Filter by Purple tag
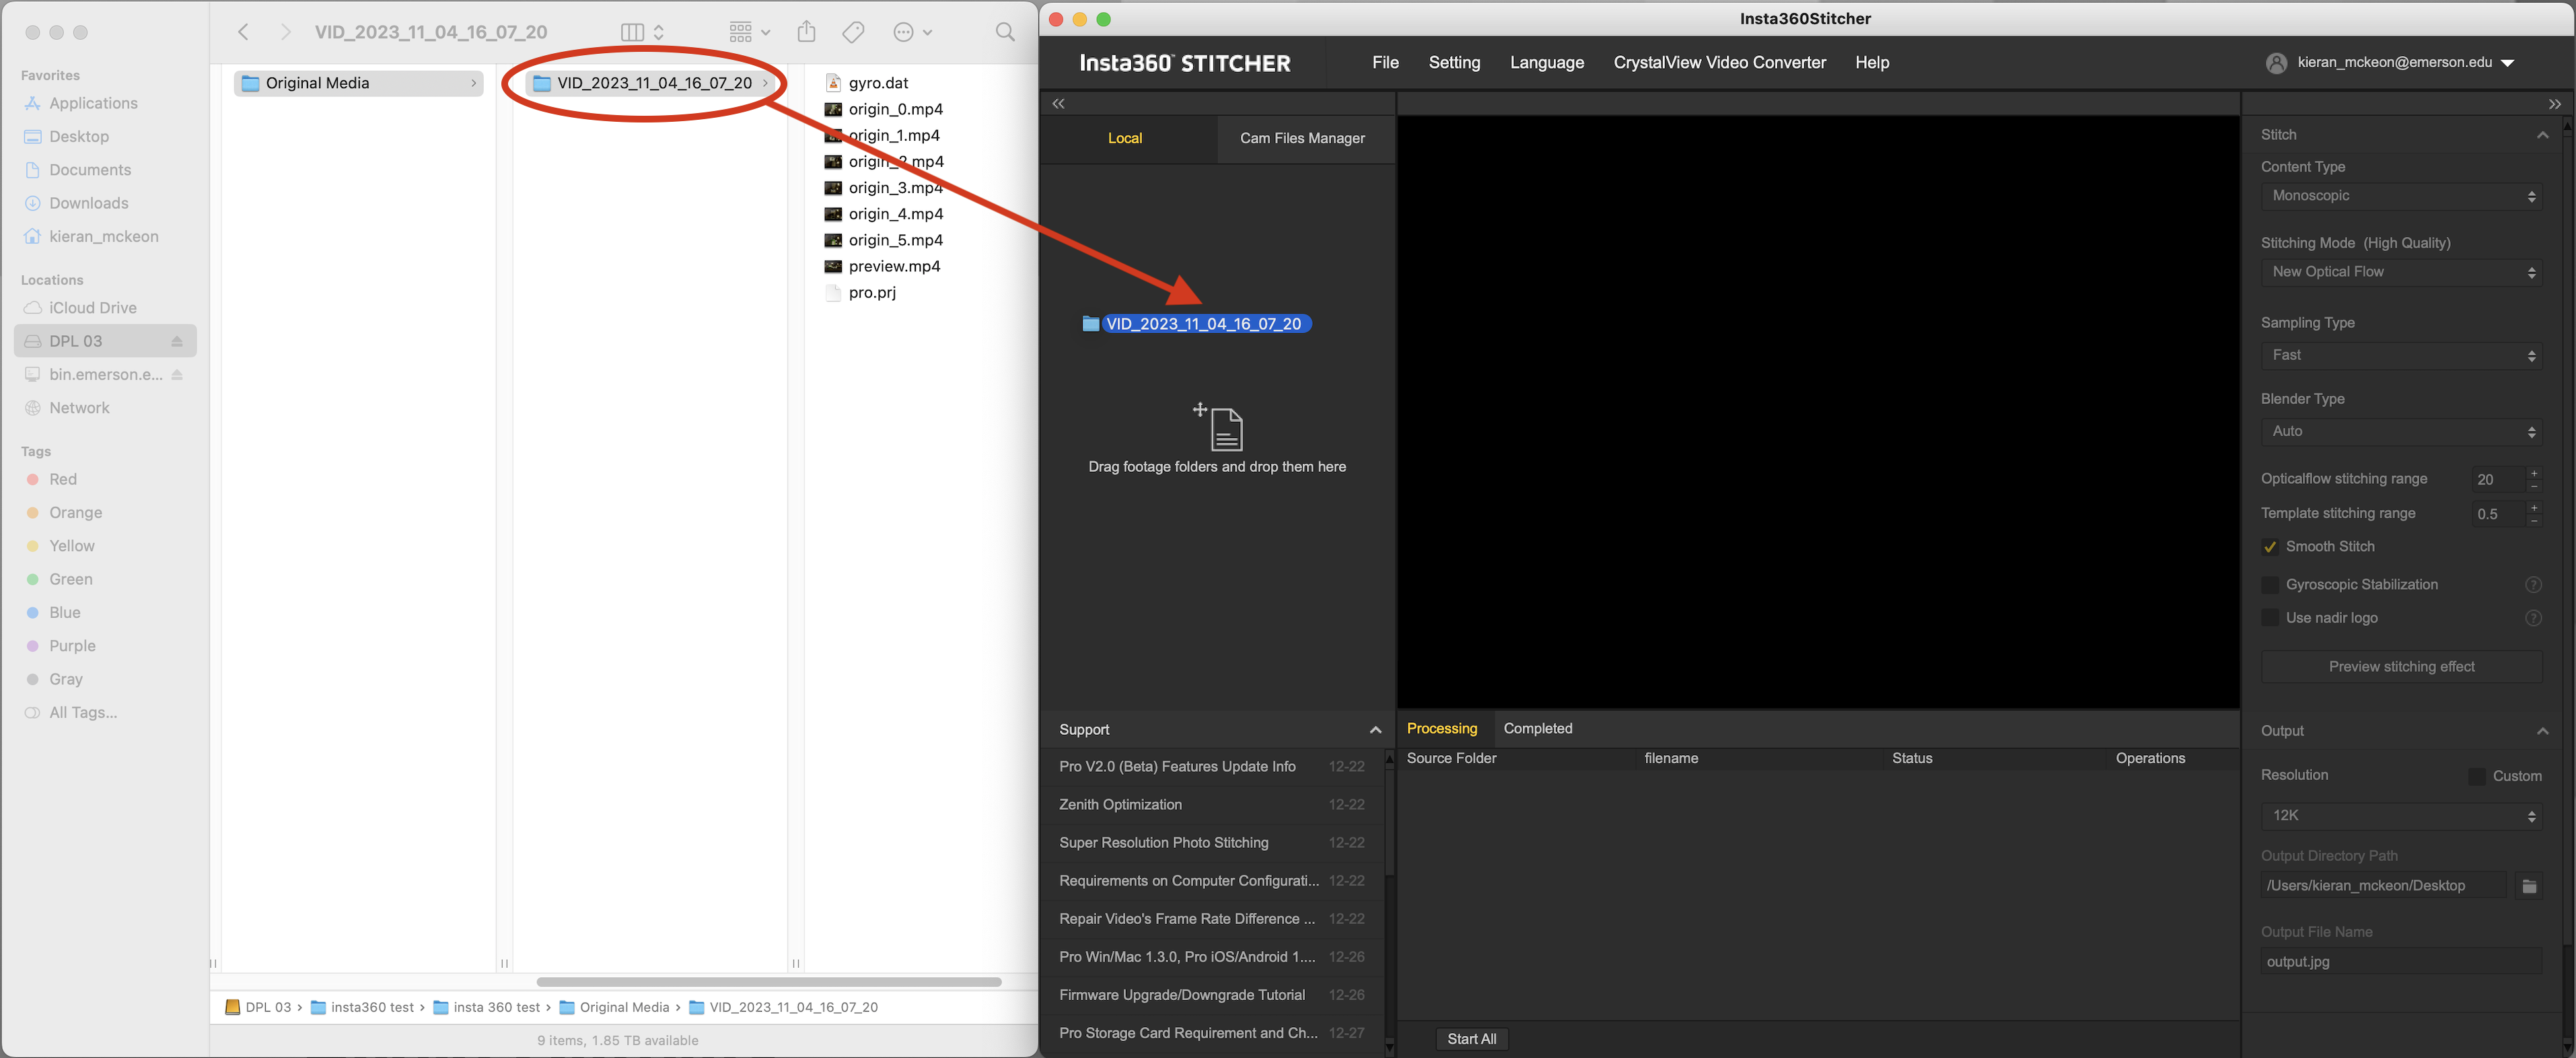The width and height of the screenshot is (2576, 1058). (72, 646)
